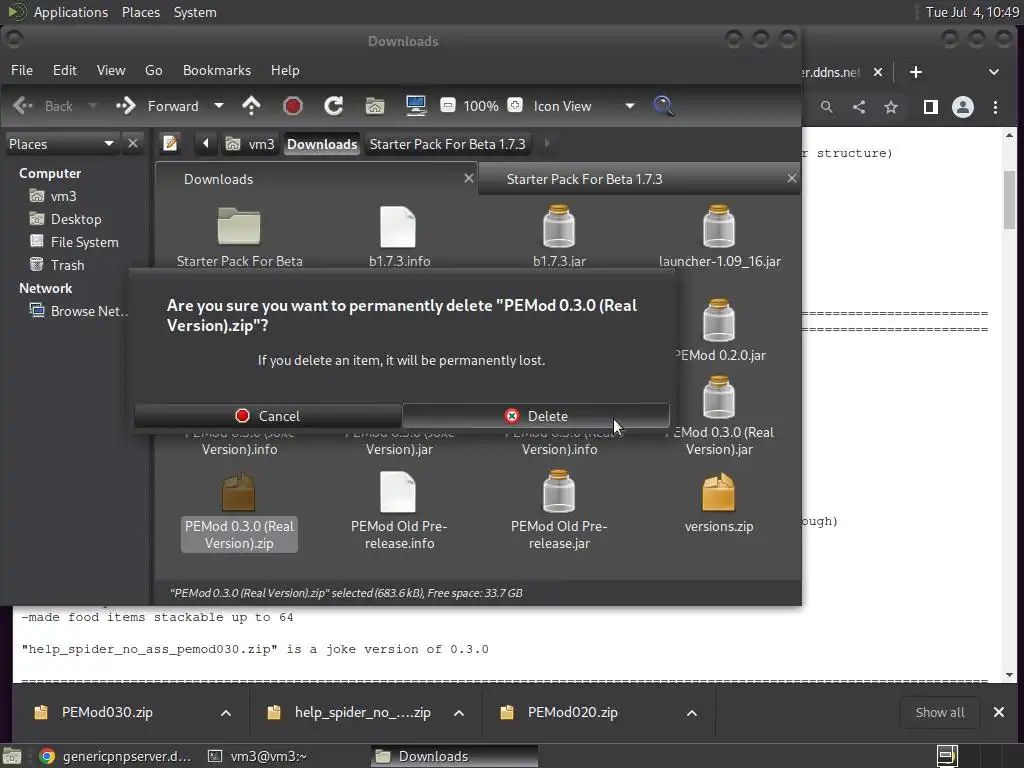Select the PEMod Old Pre-release.jar file

[559, 512]
